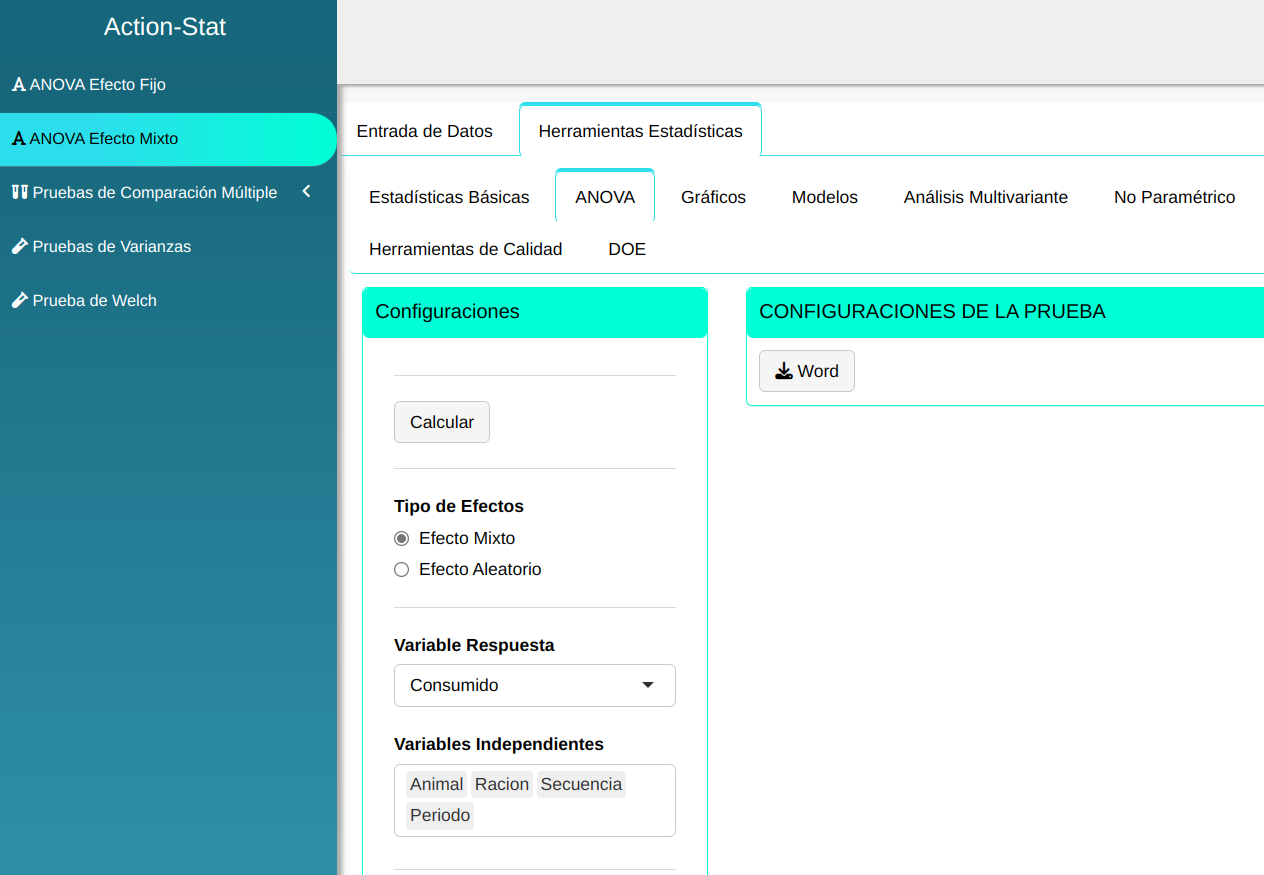
Task: Select the Efecto Mixto radio button
Action: coord(402,538)
